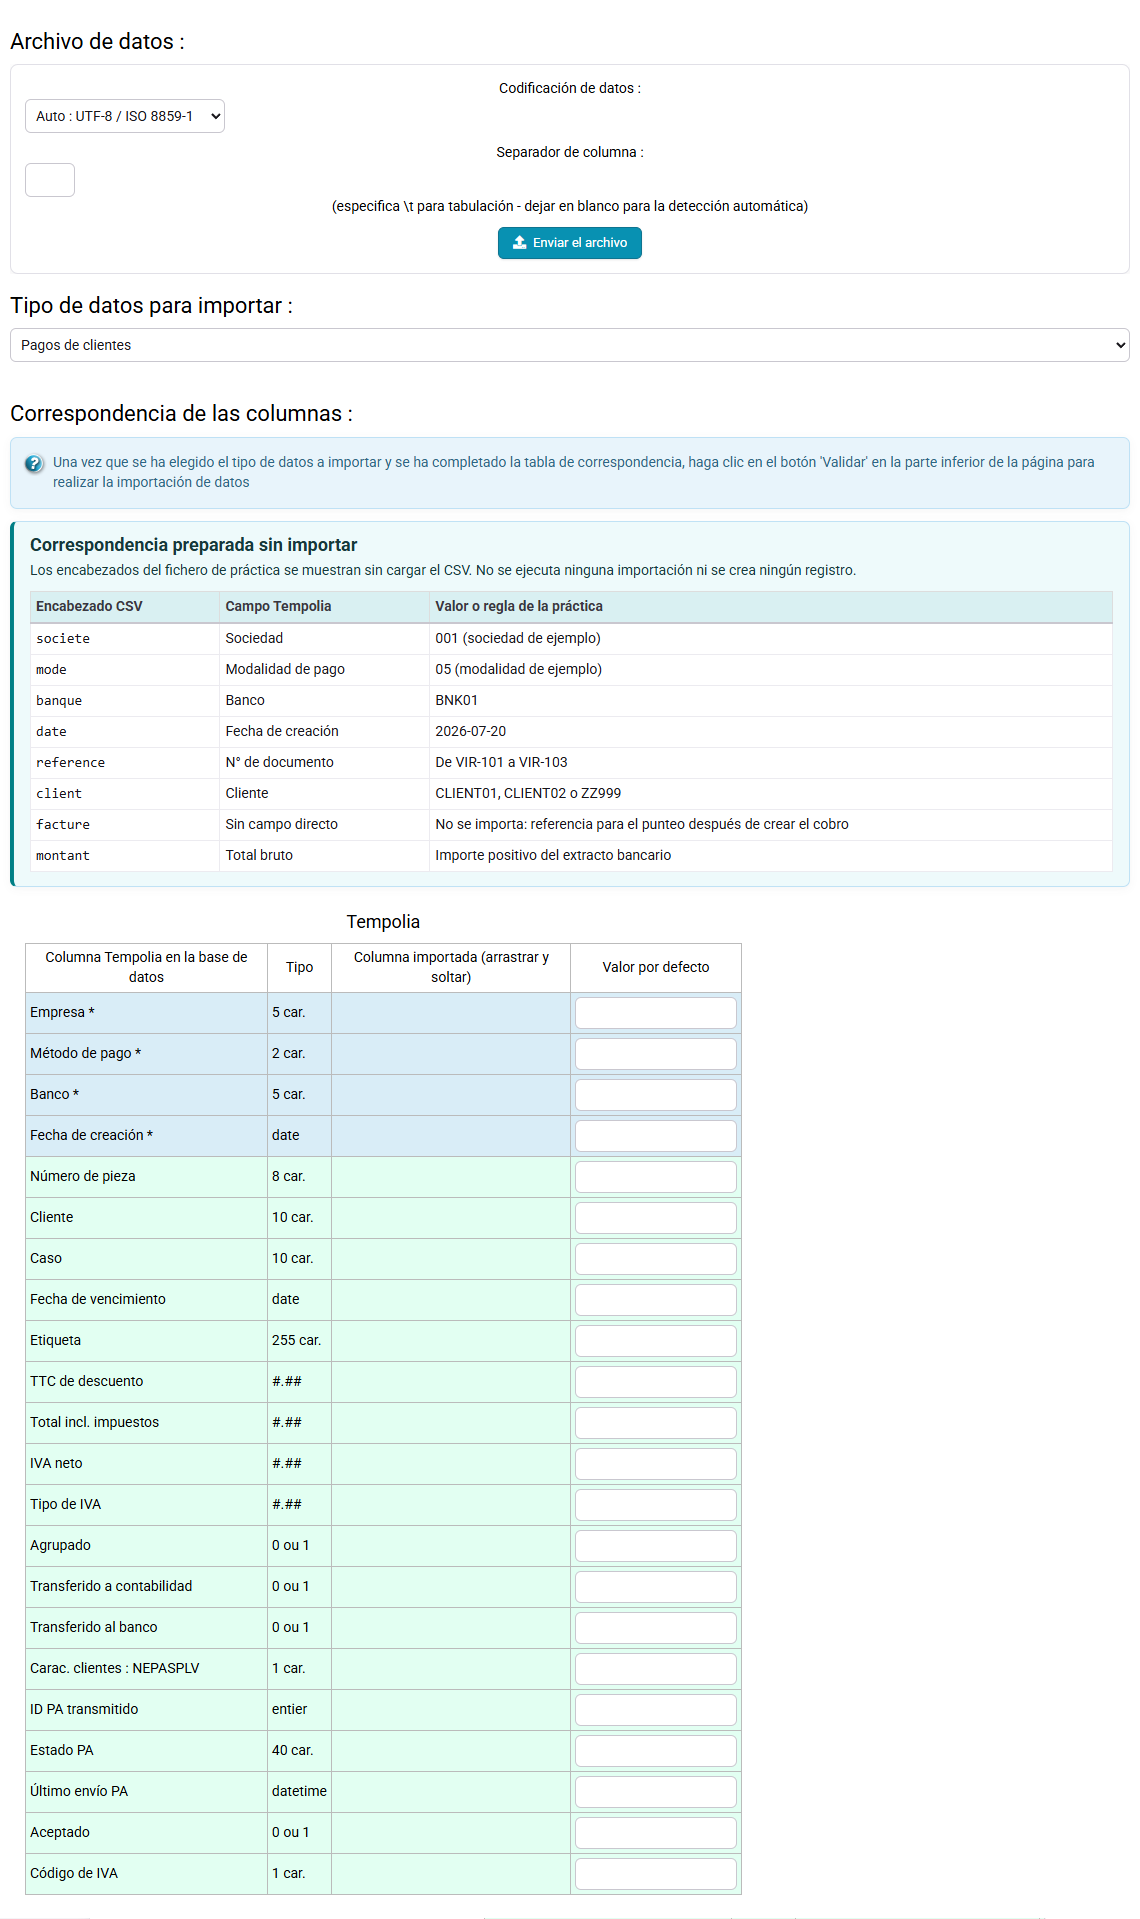Click the 'Valor por defecto' column header
This screenshot has width=1140, height=1919.
(656, 967)
